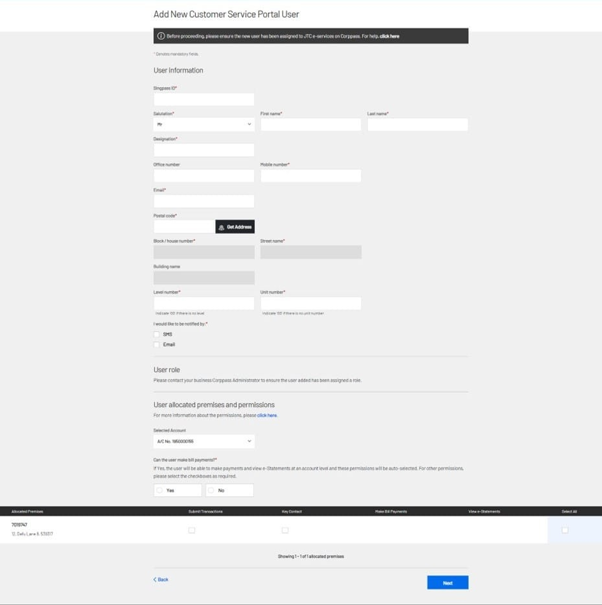Click 'Showing 1 - 1 of 1 allocated premises' text
Screen dimensions: 602x605
[x=311, y=556]
